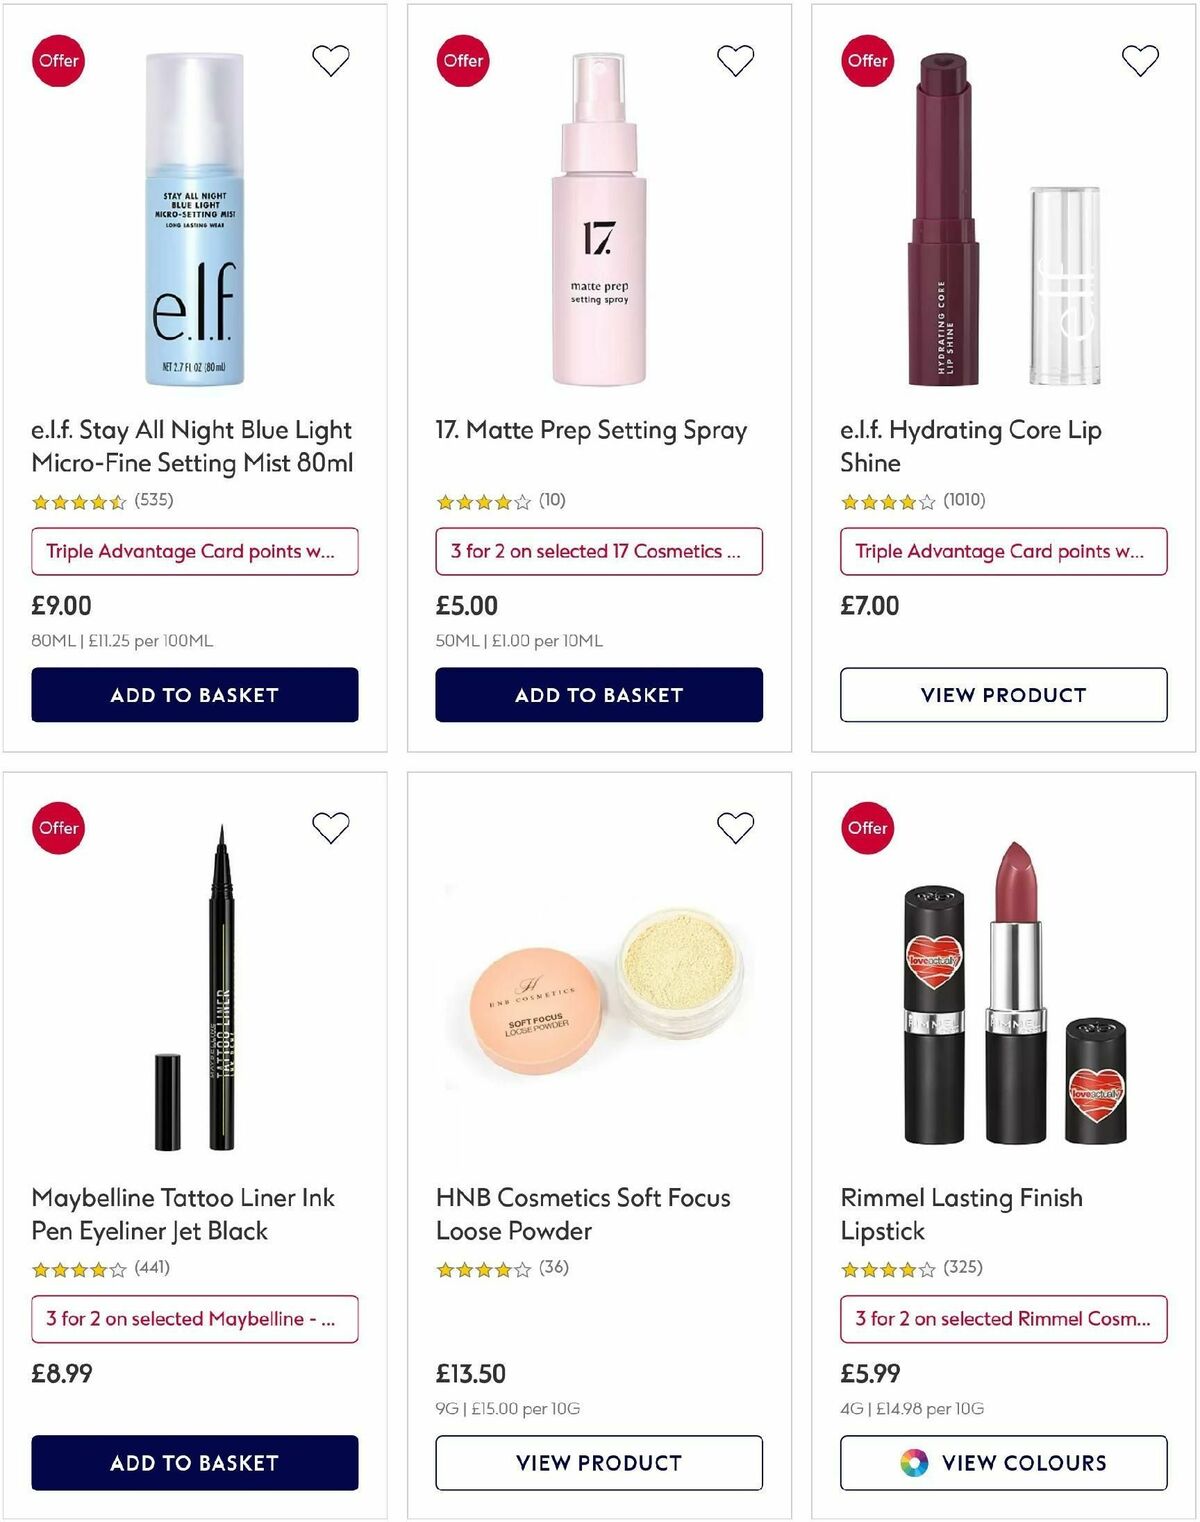Image resolution: width=1200 pixels, height=1522 pixels.
Task: Expand the 3 for 2 Rimmel offer details
Action: click(1004, 1319)
